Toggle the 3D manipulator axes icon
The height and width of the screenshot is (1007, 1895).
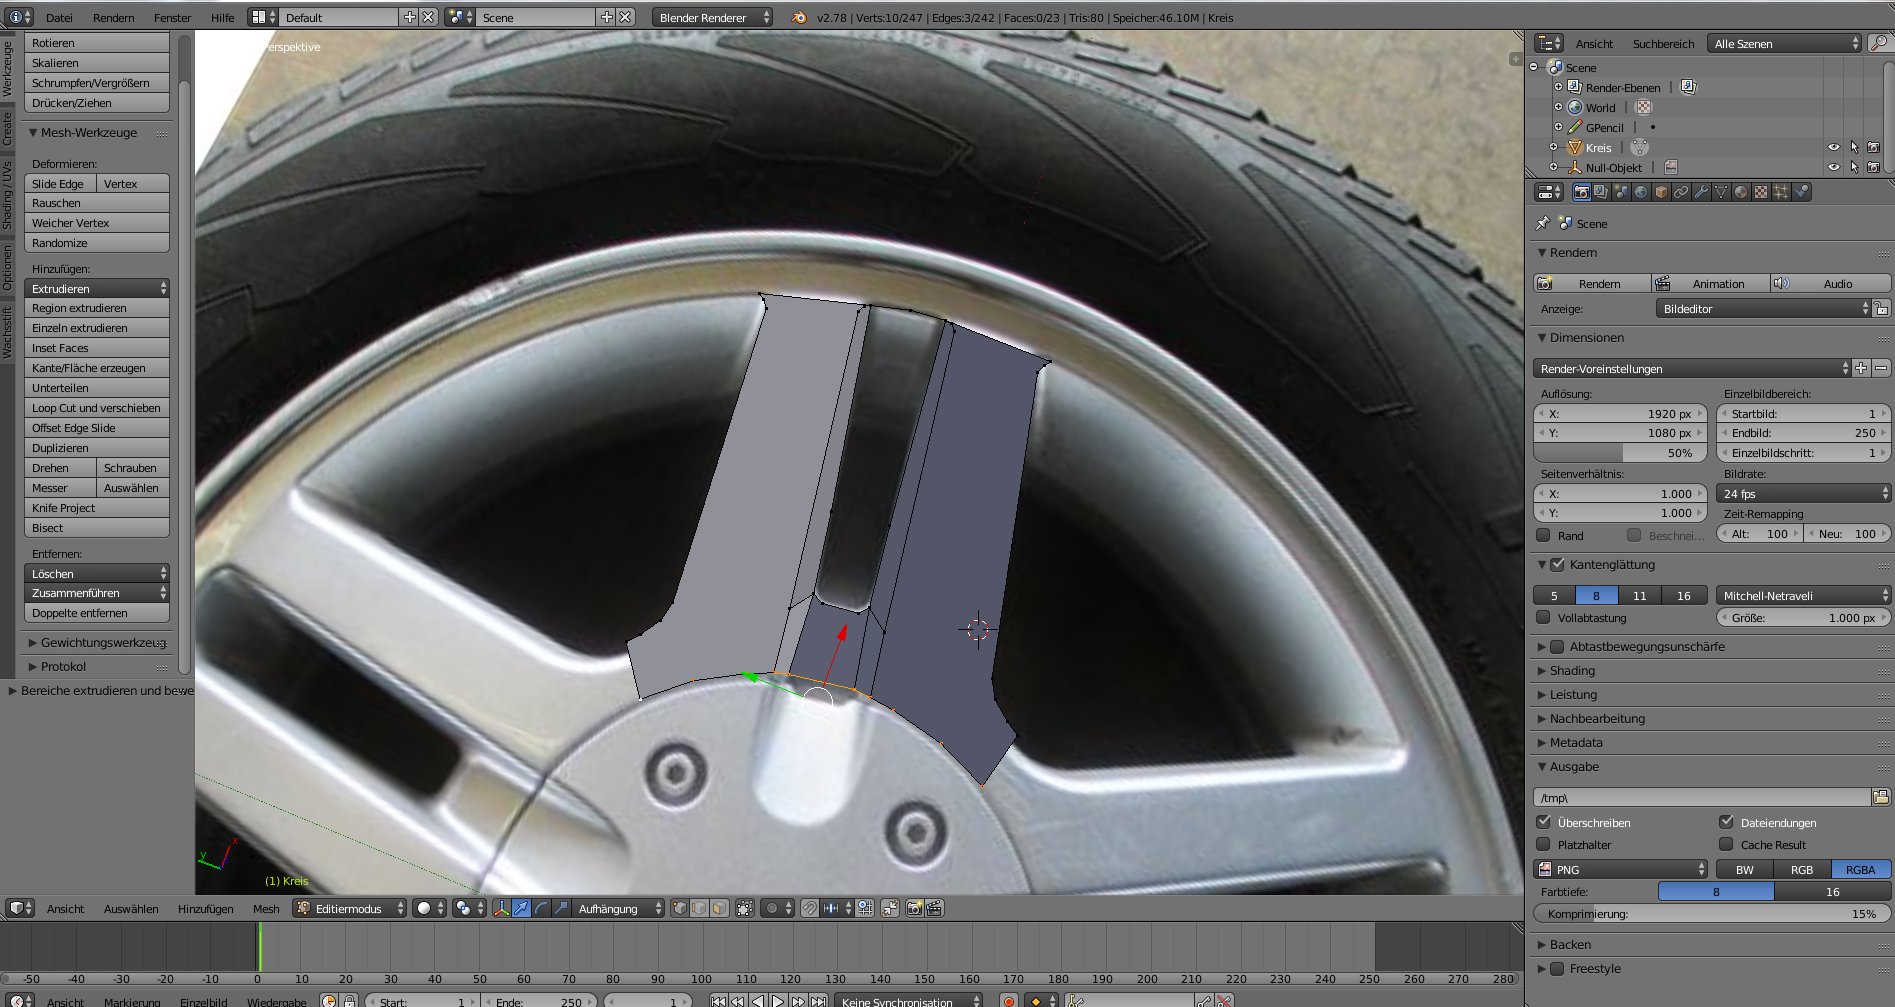coord(501,908)
